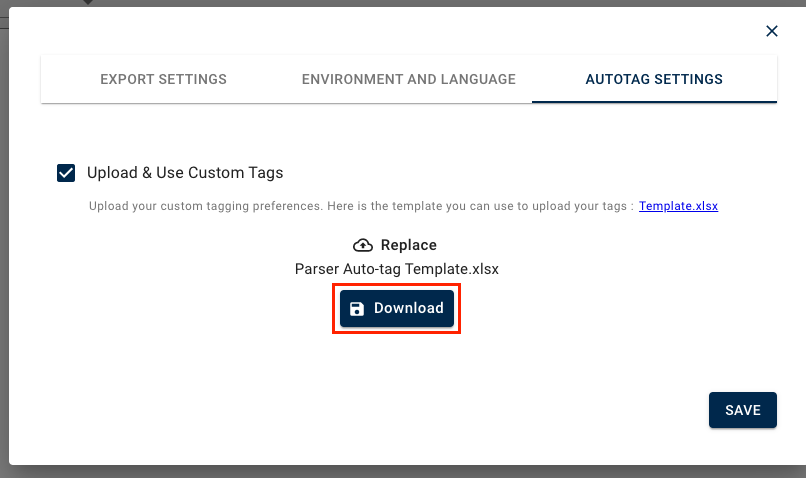Click the SAVE button
Viewport: 806px width, 478px height.
click(743, 410)
